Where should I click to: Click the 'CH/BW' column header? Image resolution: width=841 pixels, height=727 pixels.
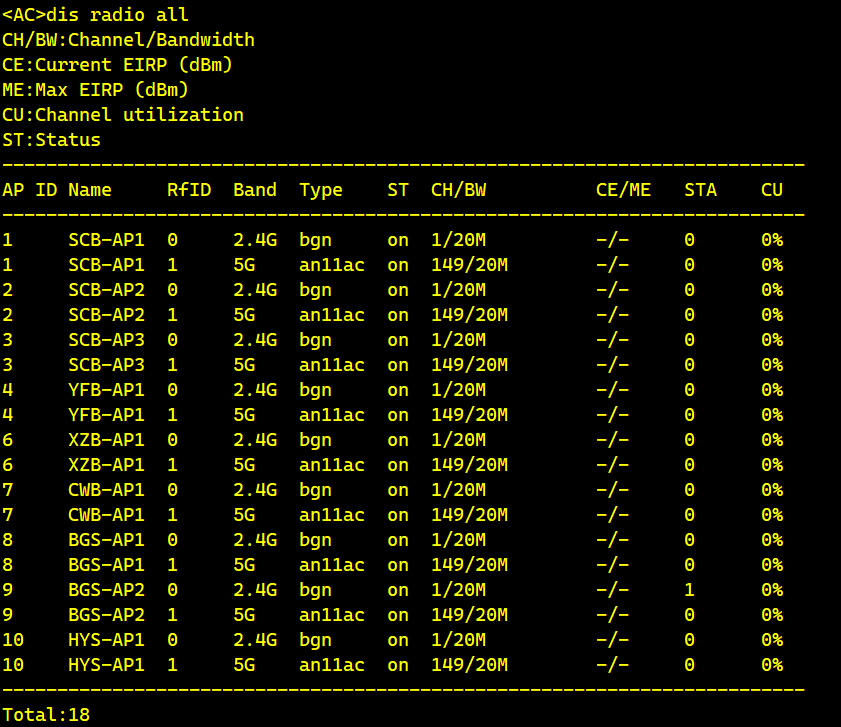point(458,190)
